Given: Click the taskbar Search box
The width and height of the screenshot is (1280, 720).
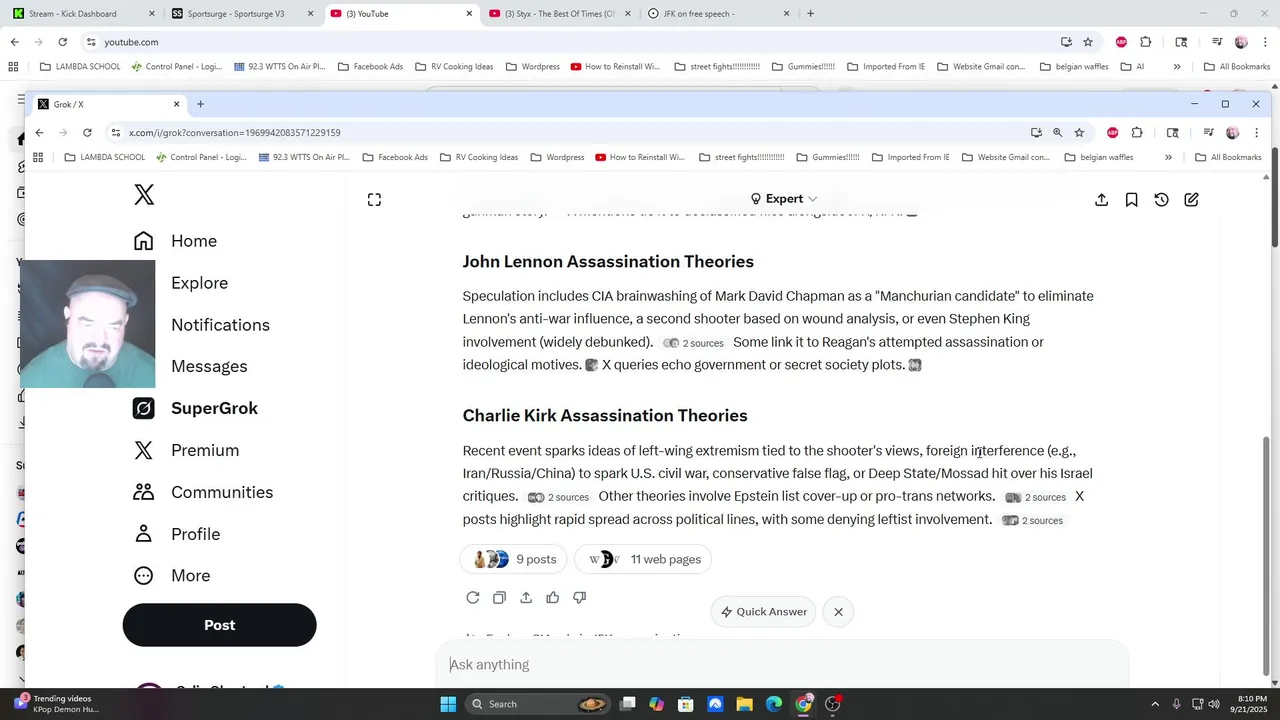Looking at the screenshot, I should [535, 704].
